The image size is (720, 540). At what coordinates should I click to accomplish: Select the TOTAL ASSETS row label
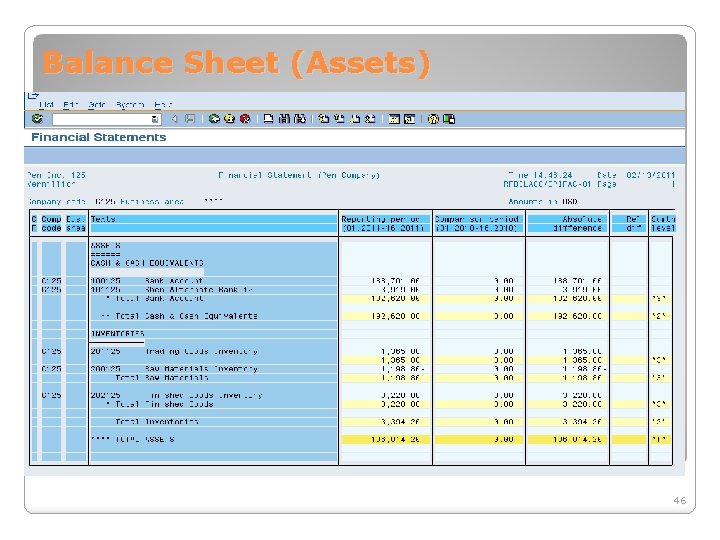click(133, 439)
